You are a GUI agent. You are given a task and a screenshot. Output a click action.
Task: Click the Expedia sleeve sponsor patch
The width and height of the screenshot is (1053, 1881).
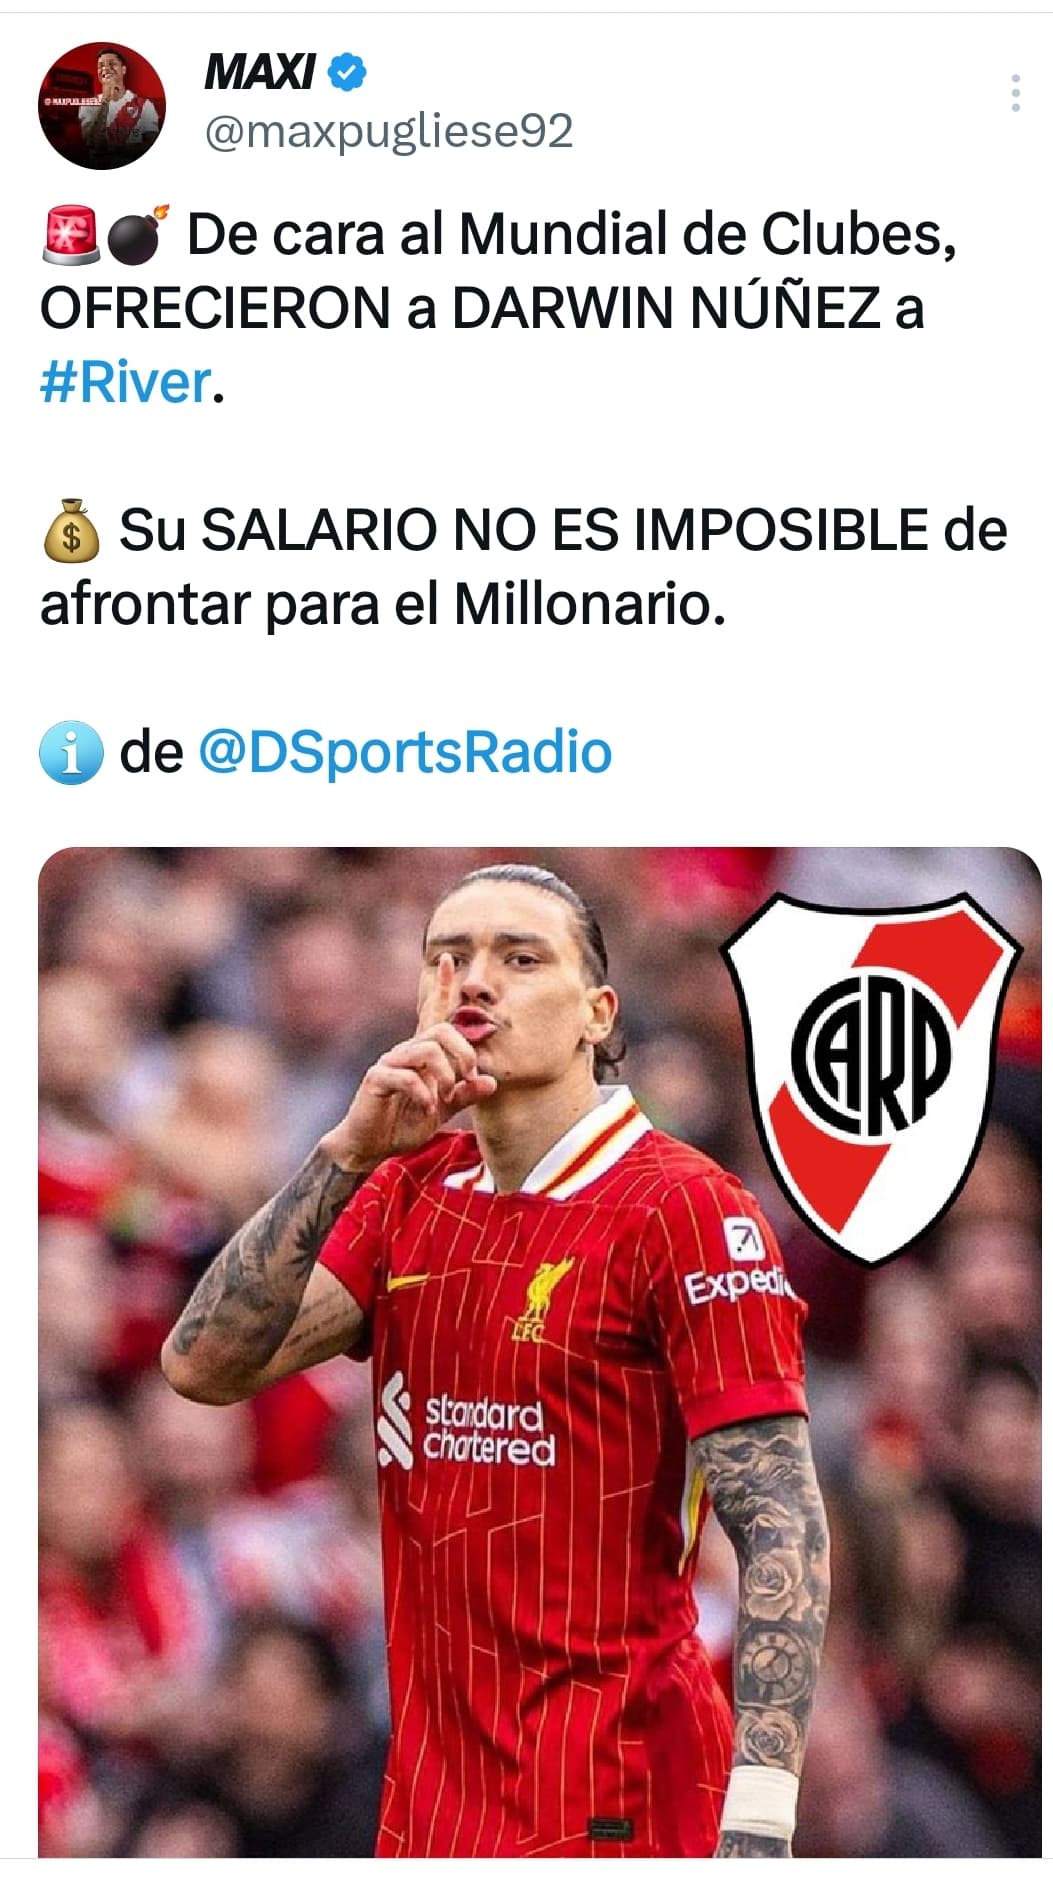[x=742, y=1263]
